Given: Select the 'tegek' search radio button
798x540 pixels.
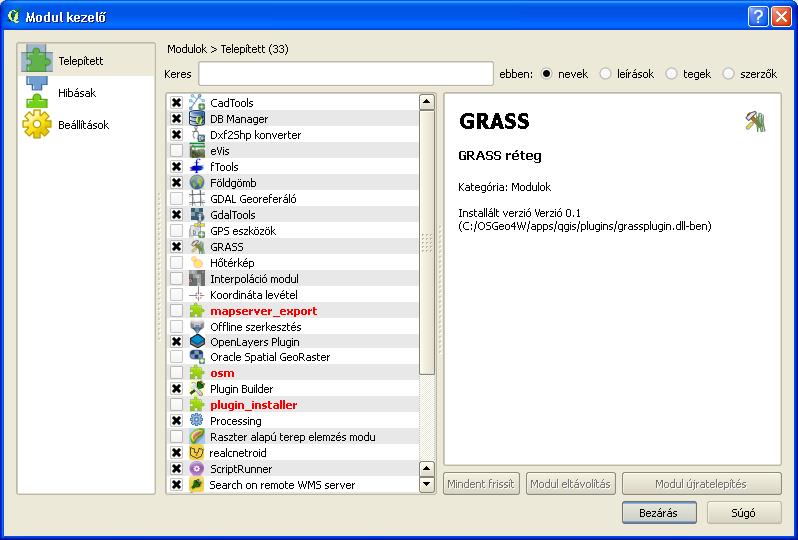Looking at the screenshot, I should pyautogui.click(x=671, y=74).
